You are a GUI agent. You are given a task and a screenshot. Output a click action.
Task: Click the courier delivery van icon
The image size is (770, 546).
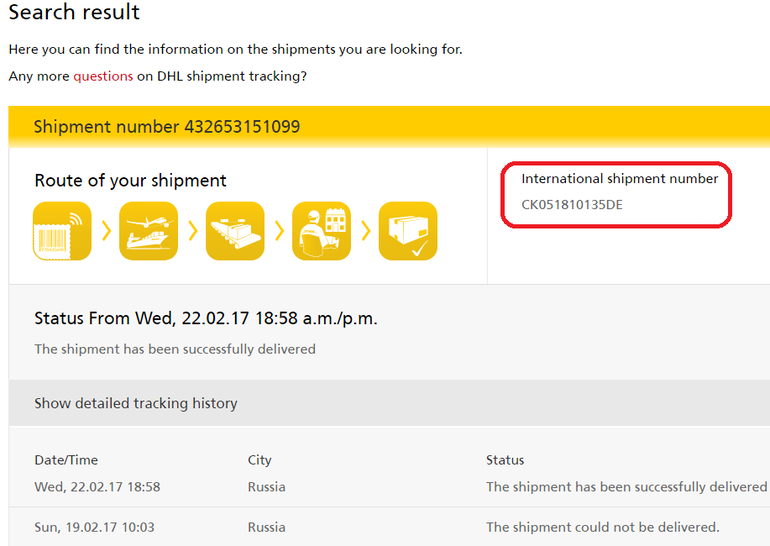click(x=321, y=231)
